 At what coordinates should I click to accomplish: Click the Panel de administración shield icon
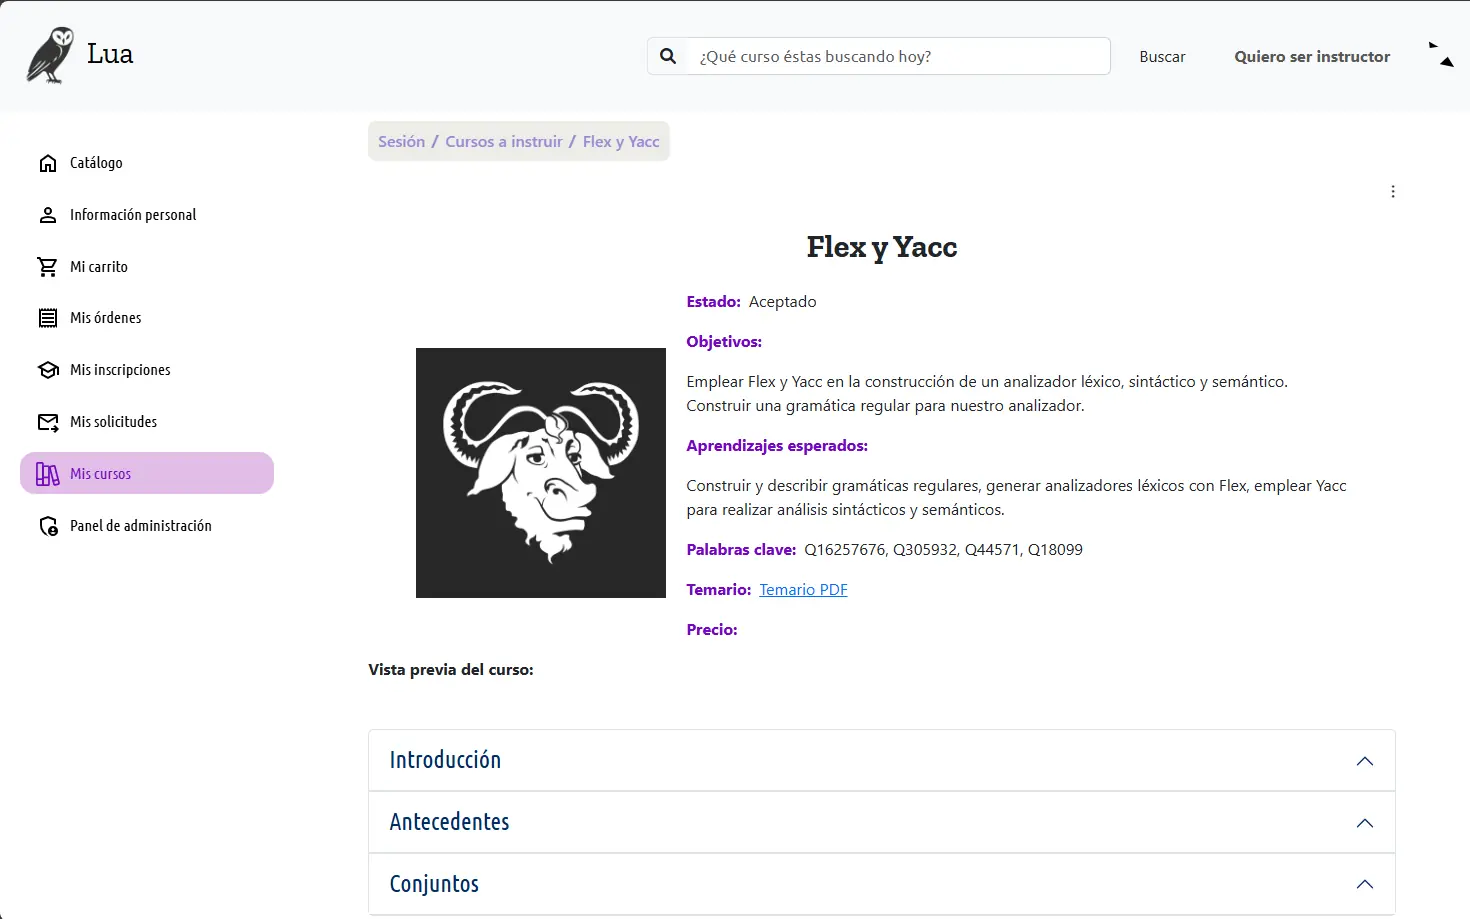point(48,526)
